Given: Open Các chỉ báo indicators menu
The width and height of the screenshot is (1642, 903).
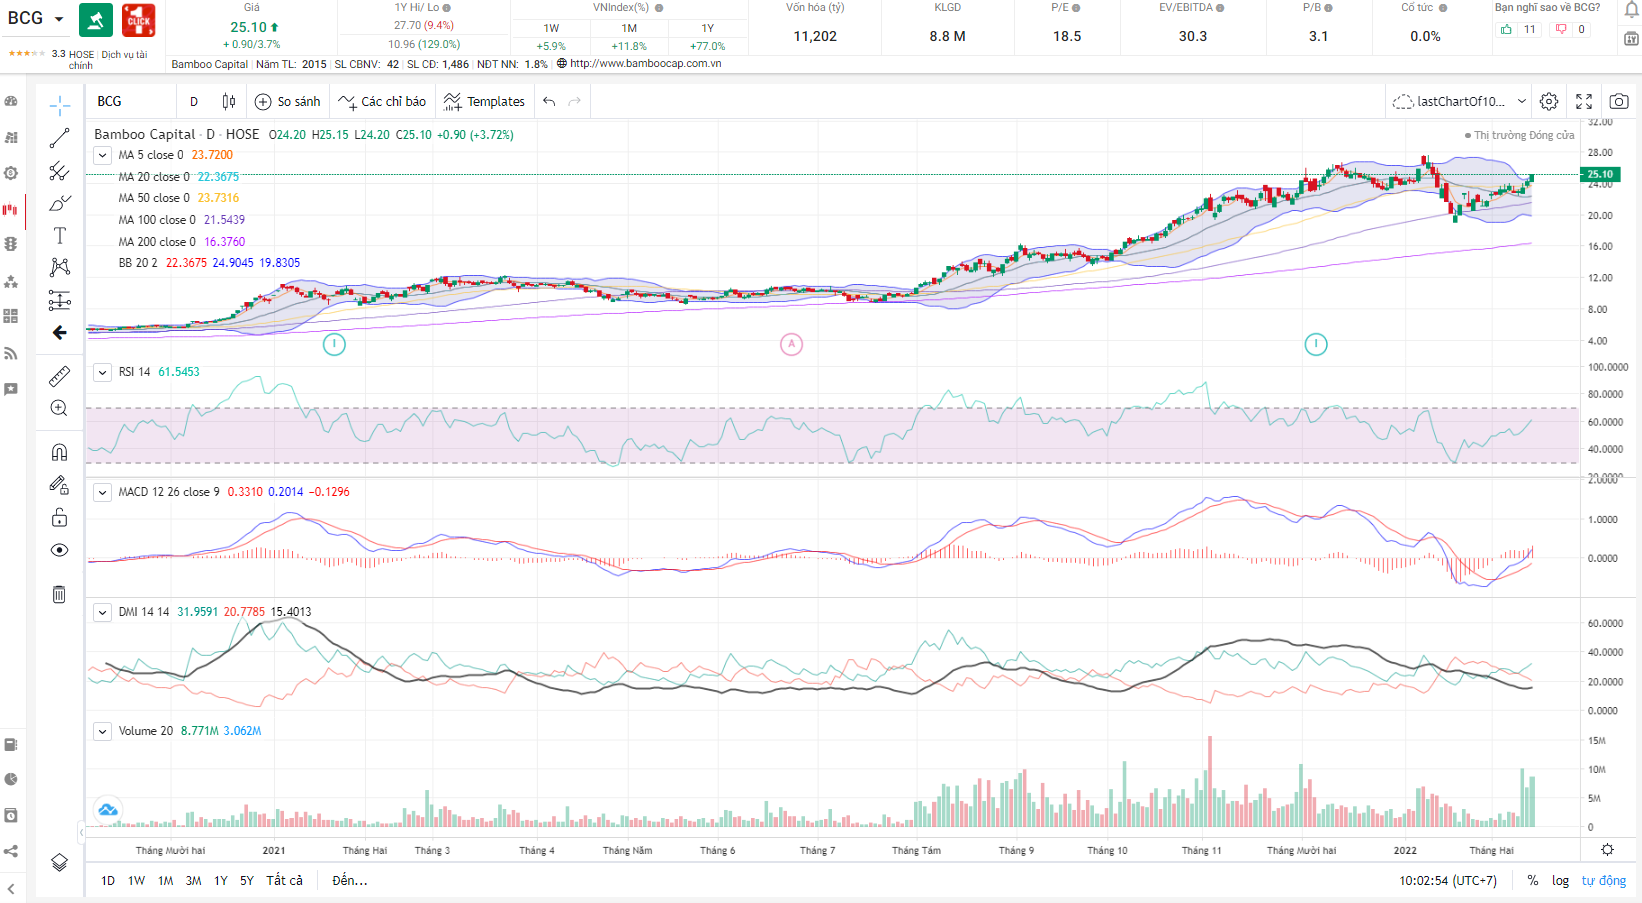Looking at the screenshot, I should coord(382,101).
